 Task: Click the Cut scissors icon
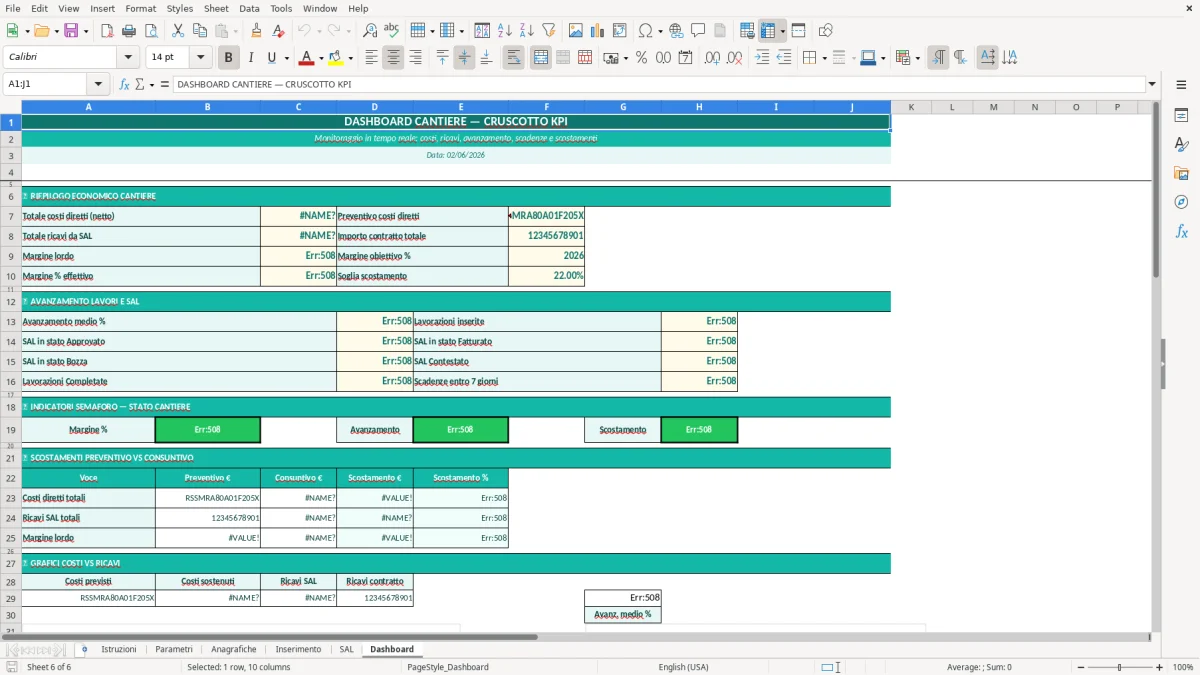point(177,30)
